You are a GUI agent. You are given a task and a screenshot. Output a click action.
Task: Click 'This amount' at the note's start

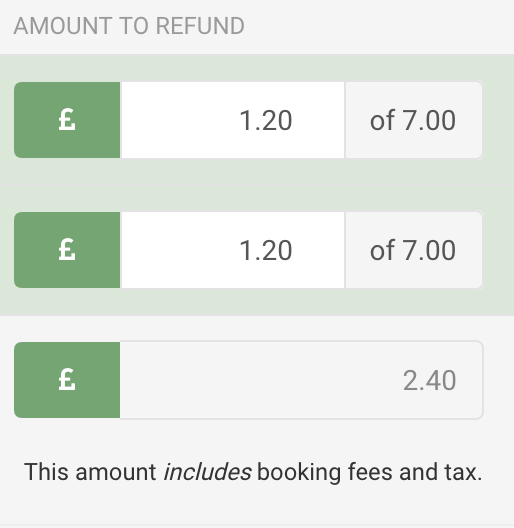(x=90, y=472)
